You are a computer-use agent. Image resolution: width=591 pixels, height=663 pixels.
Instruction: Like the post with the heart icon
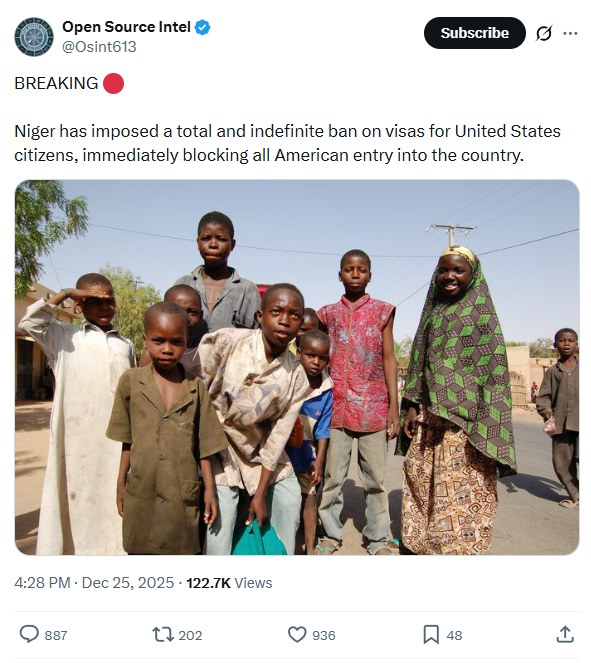tap(297, 635)
